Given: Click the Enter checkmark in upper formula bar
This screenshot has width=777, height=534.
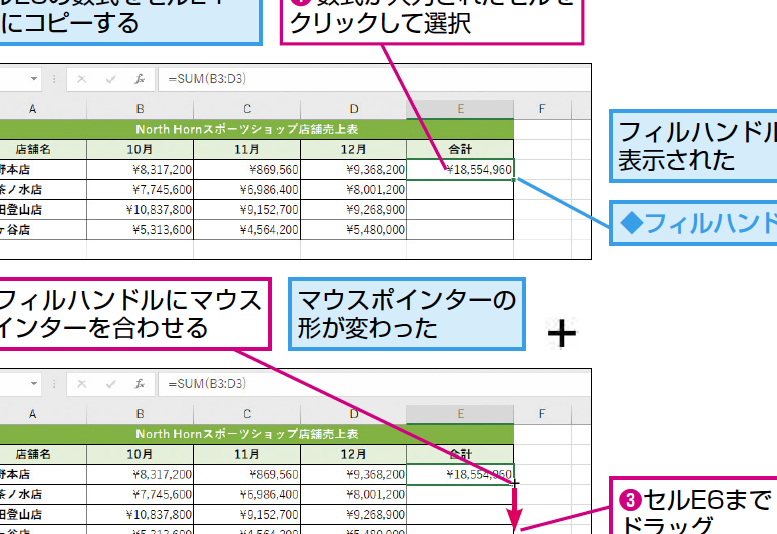Looking at the screenshot, I should pos(111,79).
